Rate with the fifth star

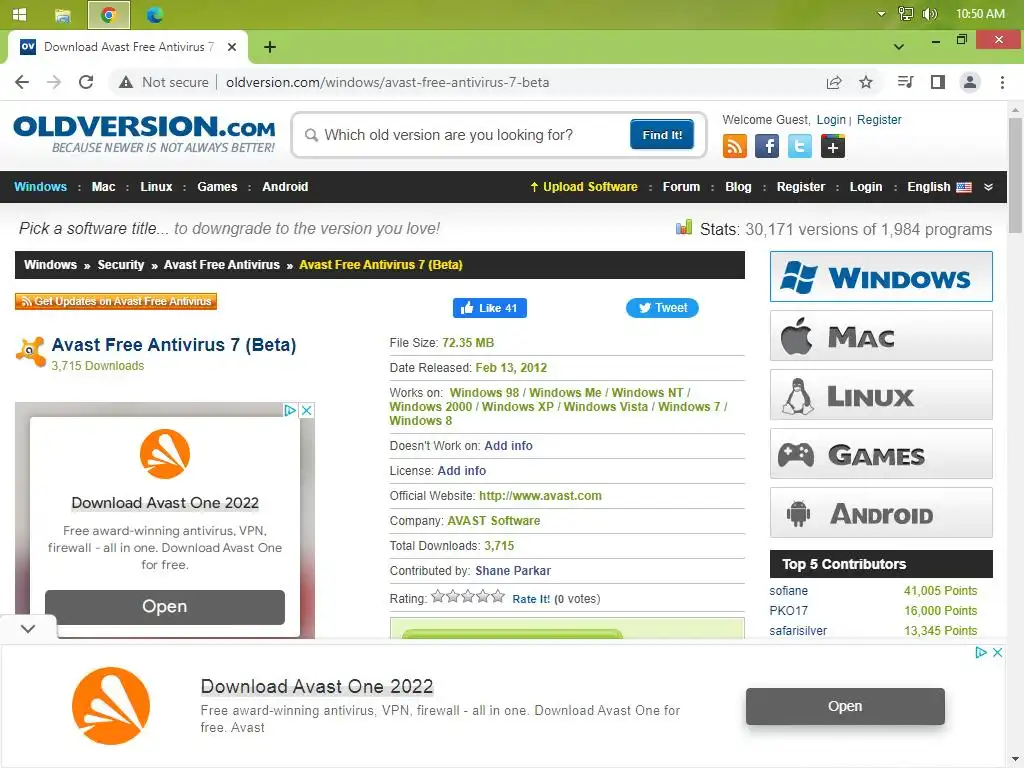tap(498, 596)
